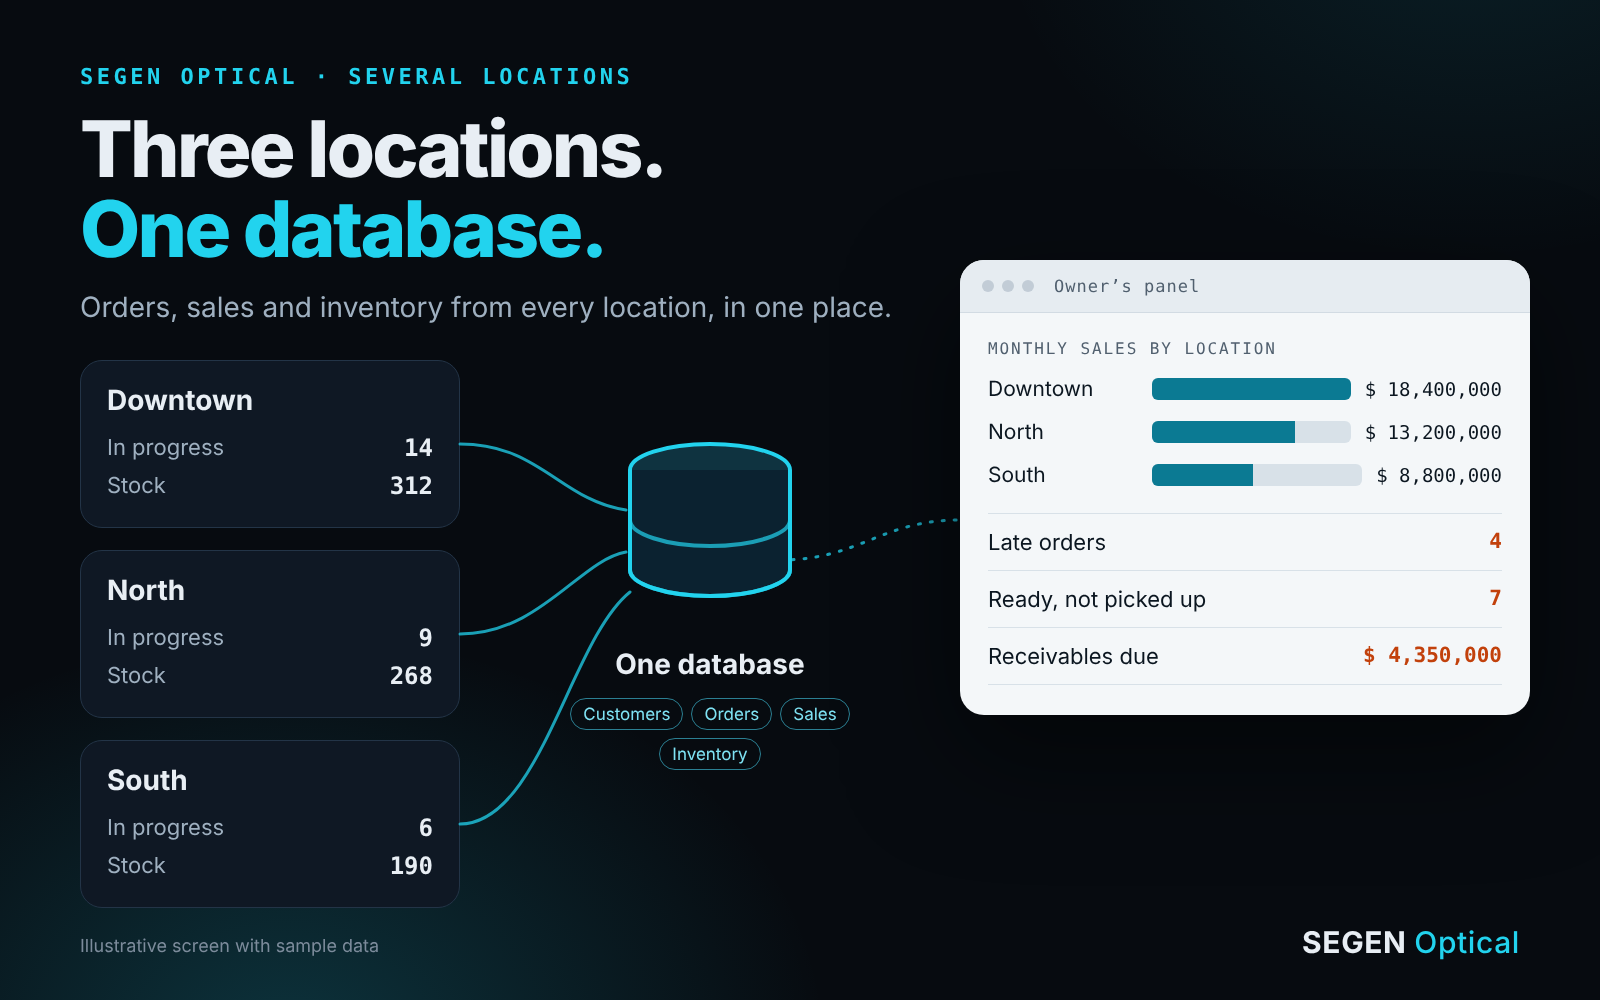Click North sales progress bar

click(1251, 432)
